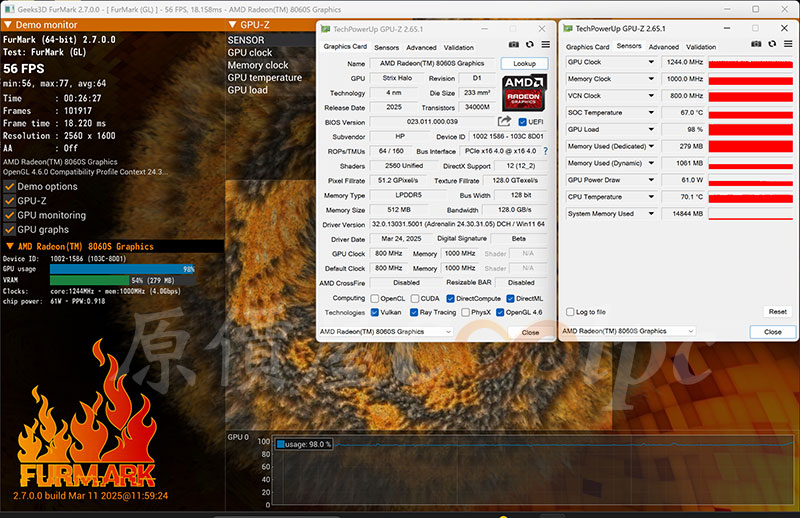Click the GPU usage progress bar in FurMark
Screen dimensions: 800x518
[x=120, y=269]
